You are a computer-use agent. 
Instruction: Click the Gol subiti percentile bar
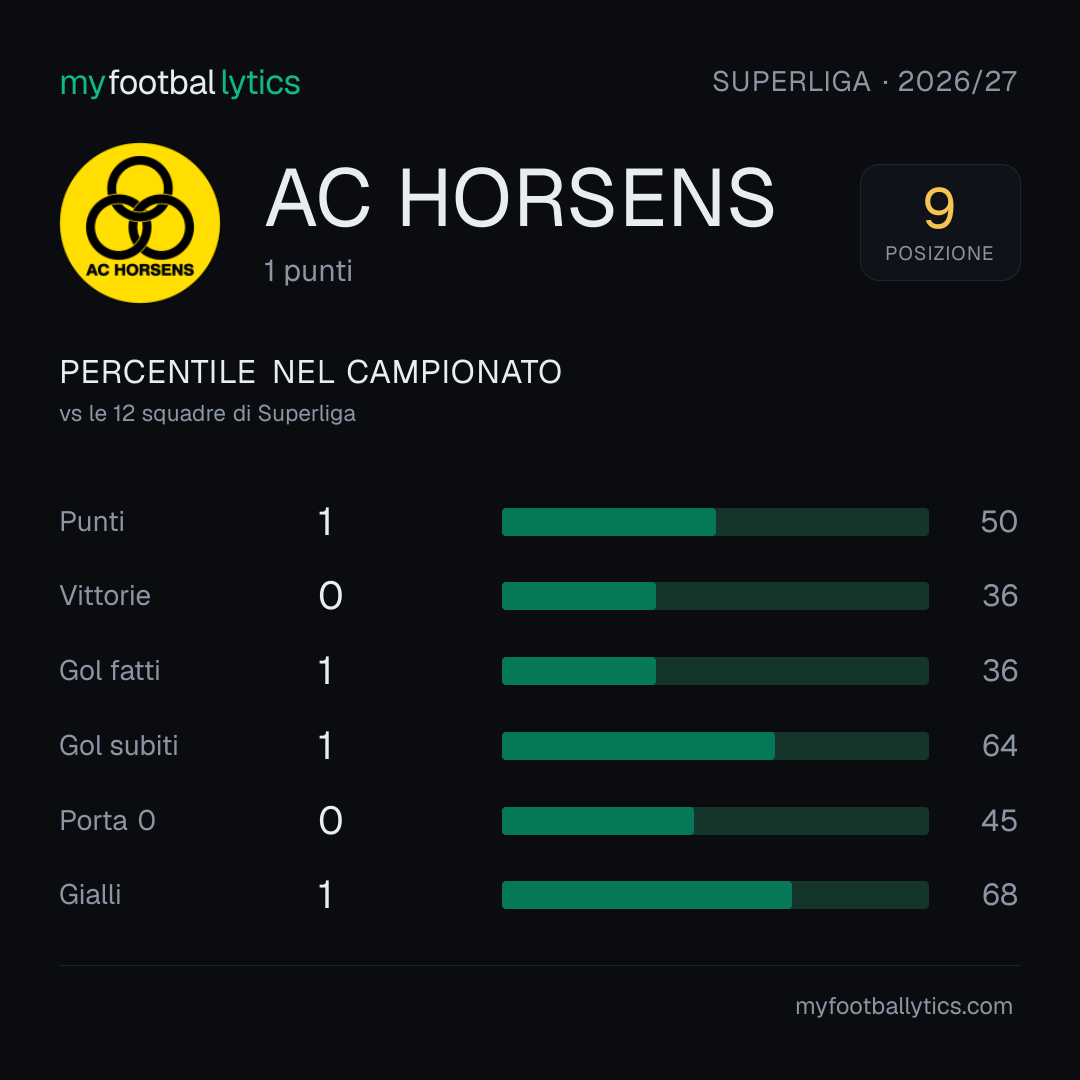click(x=715, y=746)
